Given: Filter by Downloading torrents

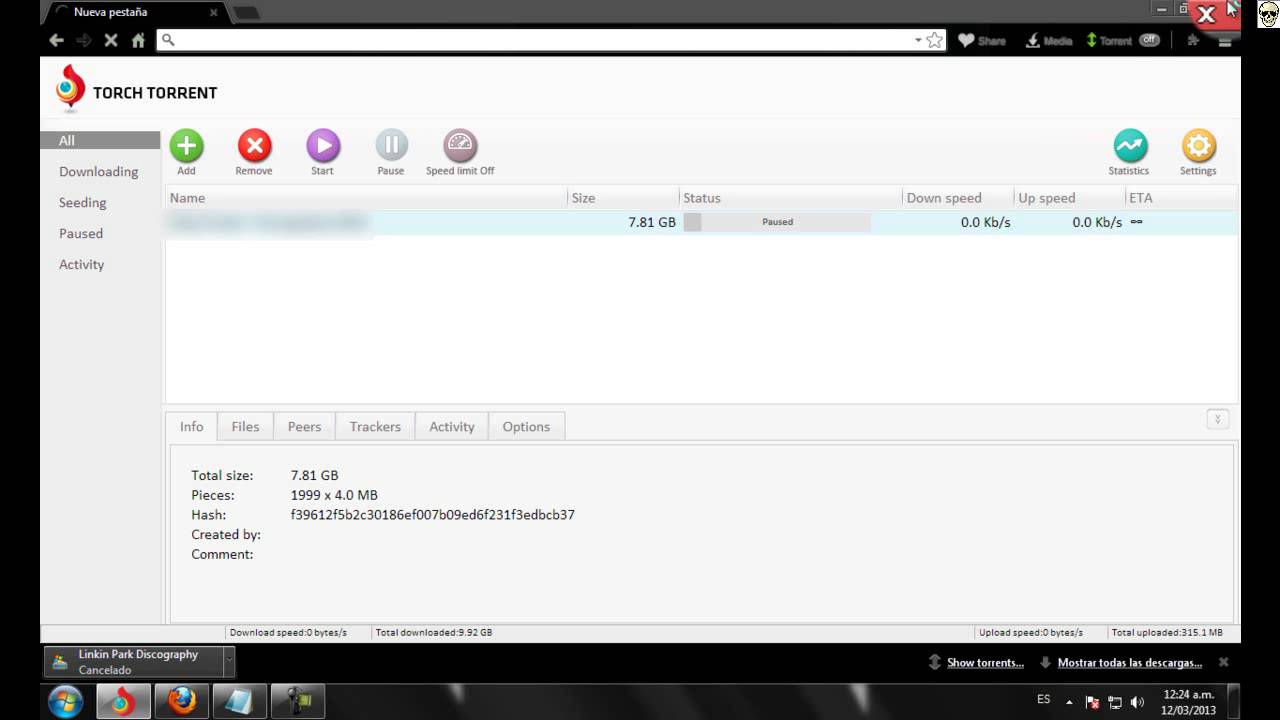Looking at the screenshot, I should 98,172.
